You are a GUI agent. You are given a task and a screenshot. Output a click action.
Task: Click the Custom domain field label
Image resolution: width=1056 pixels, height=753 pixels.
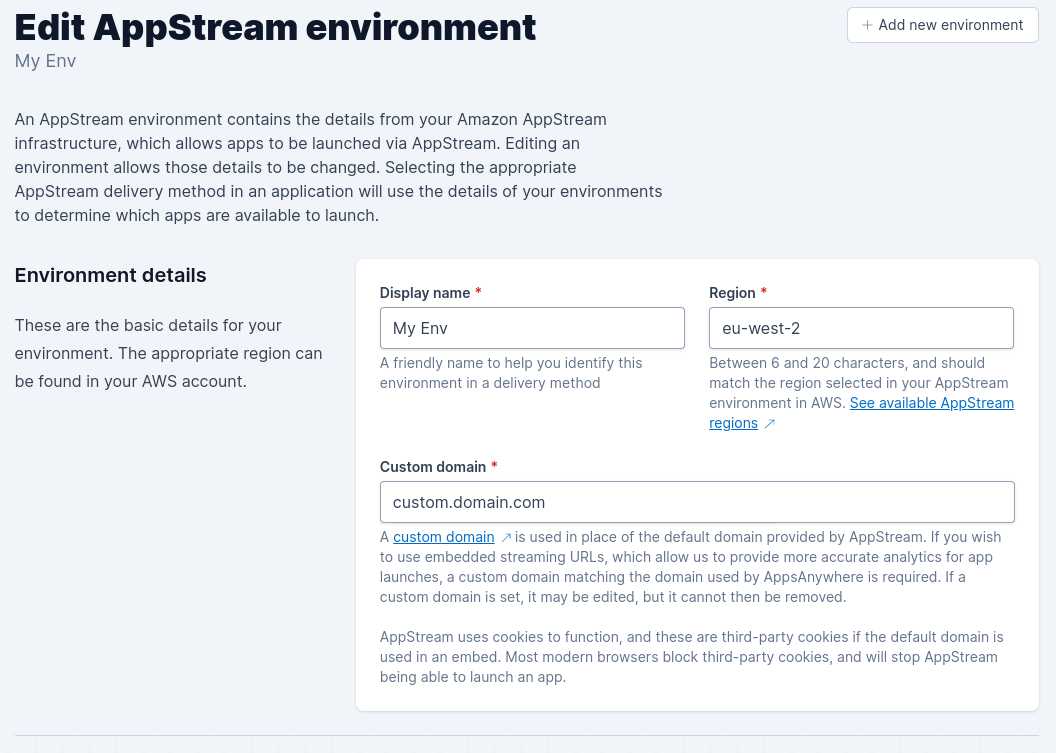tap(432, 467)
